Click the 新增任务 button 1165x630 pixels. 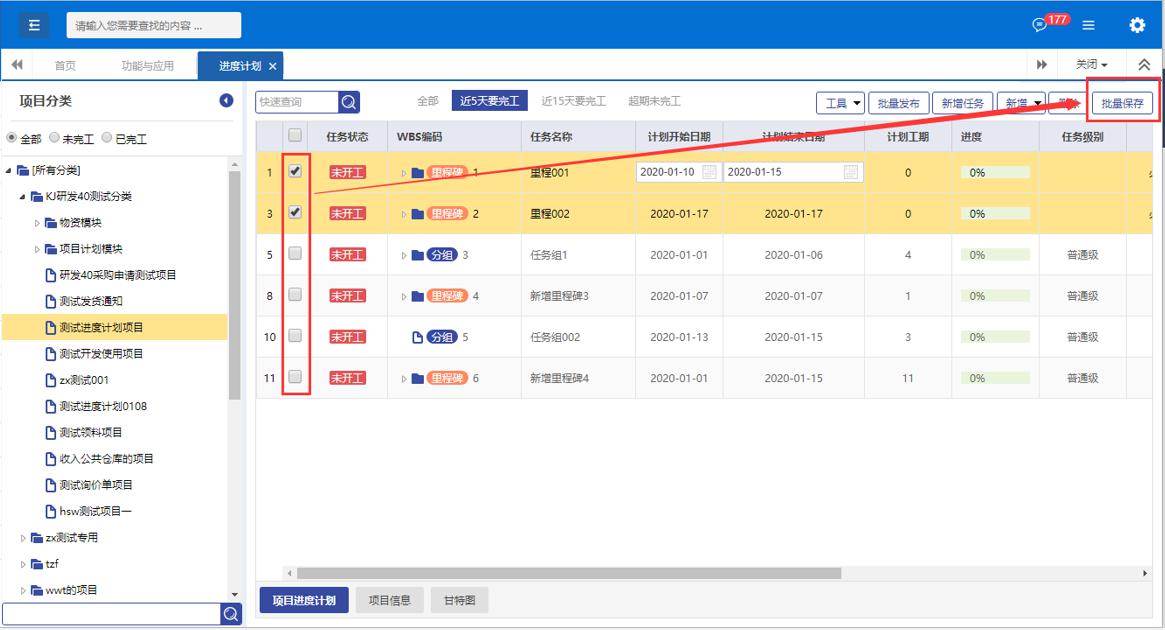click(962, 103)
